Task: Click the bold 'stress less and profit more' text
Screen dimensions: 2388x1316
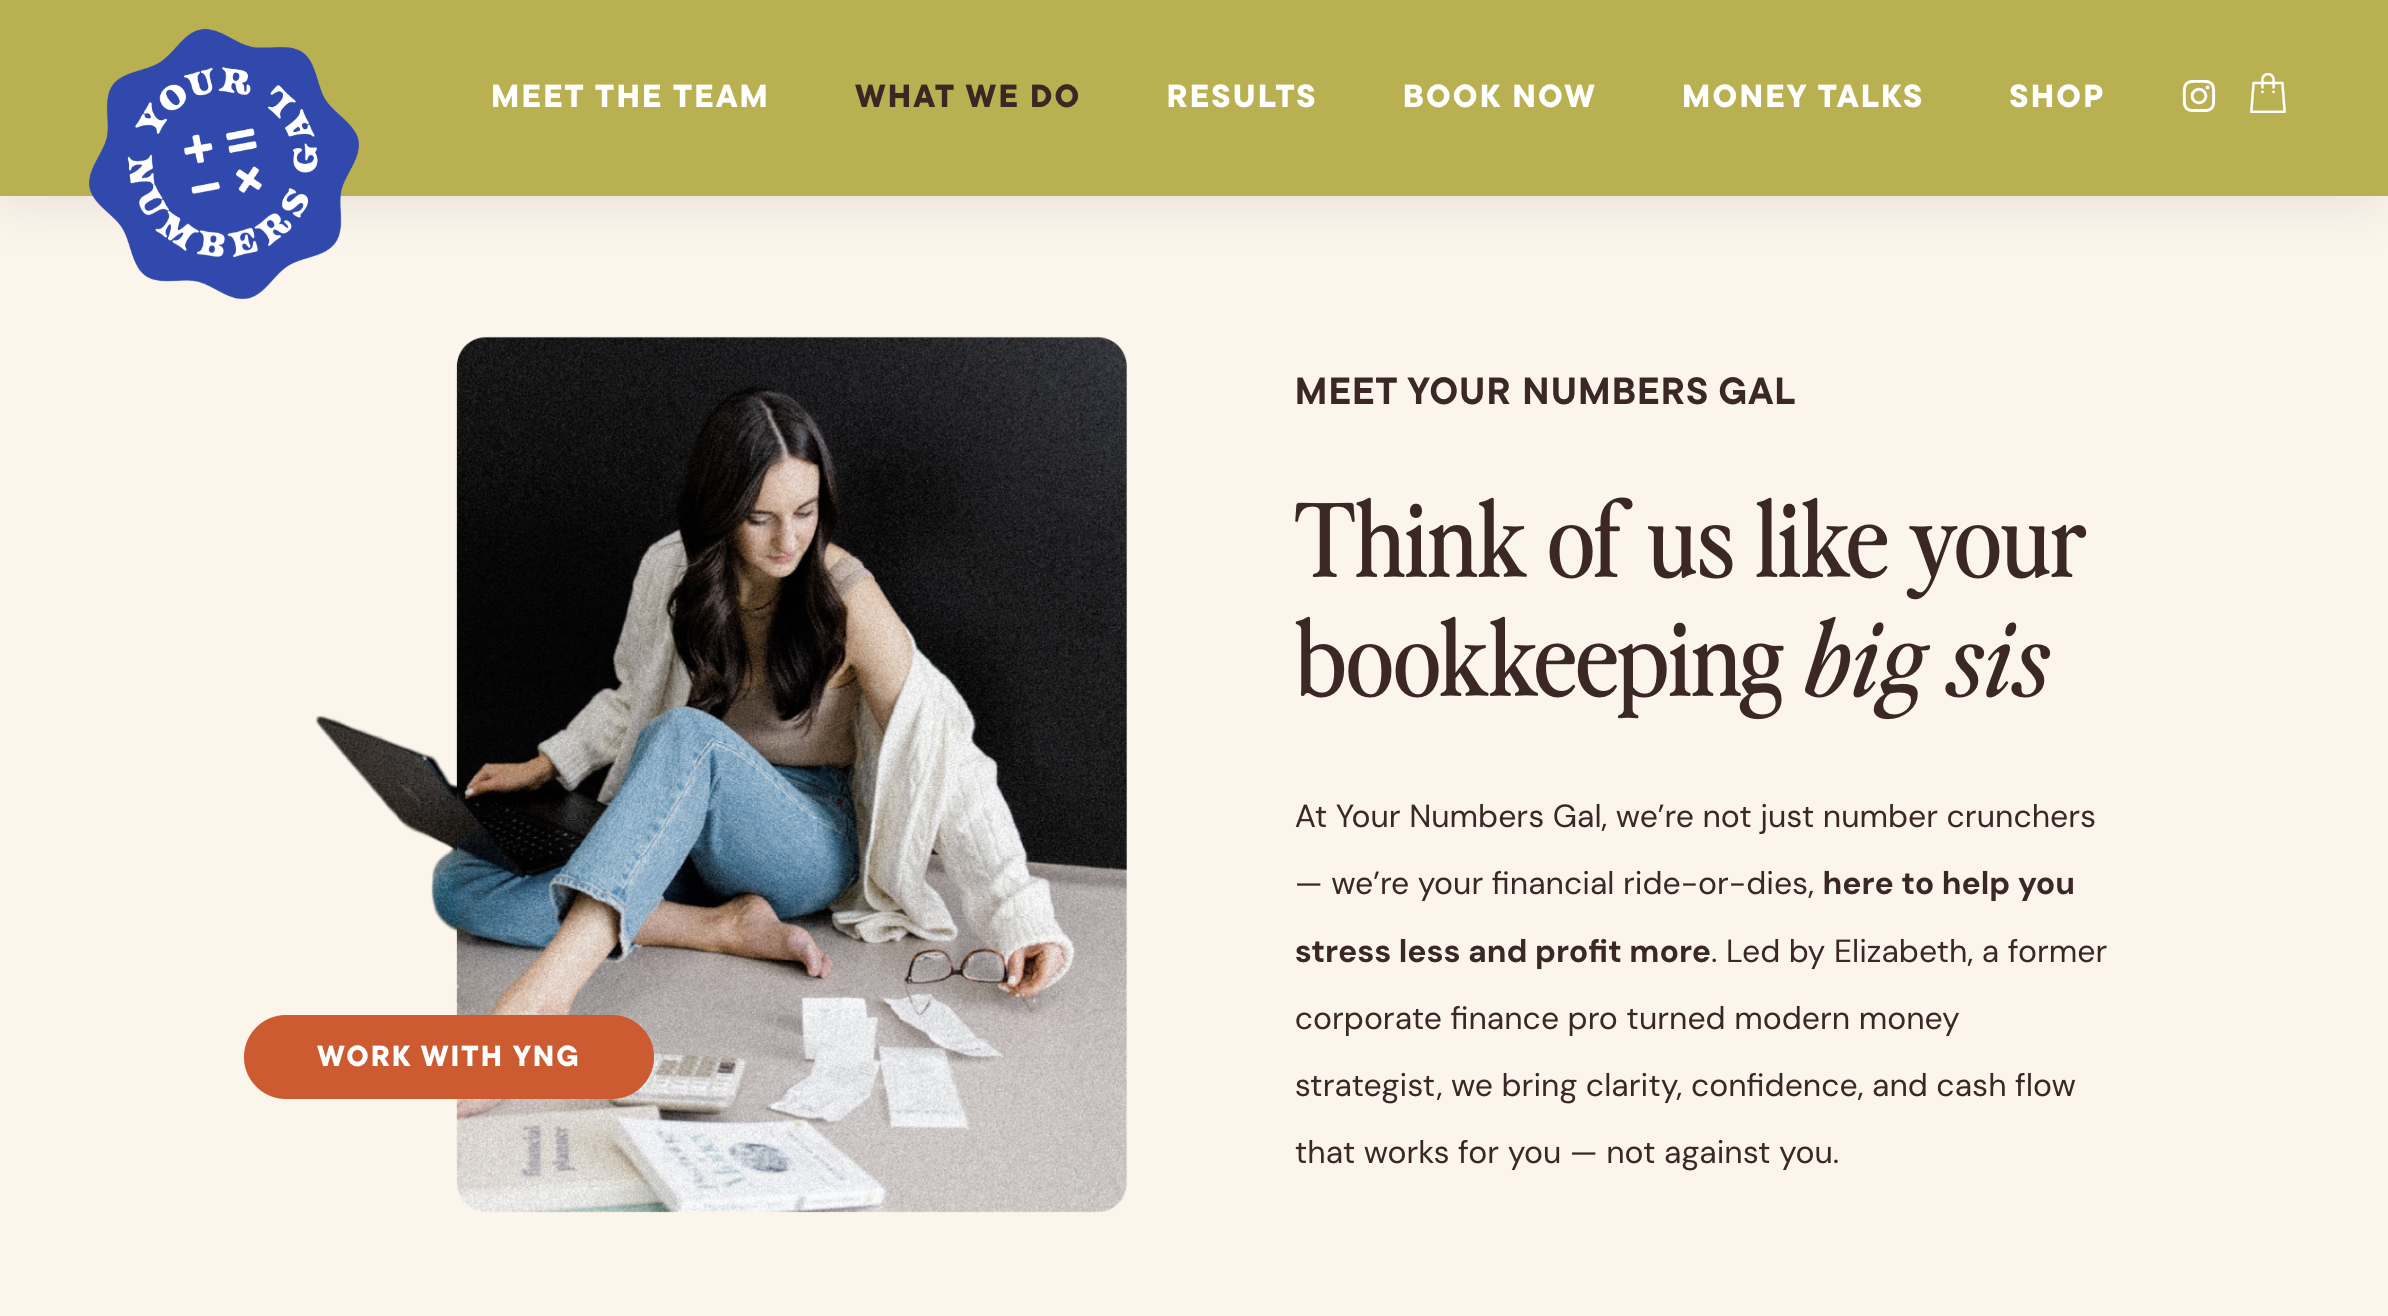Action: (1502, 951)
